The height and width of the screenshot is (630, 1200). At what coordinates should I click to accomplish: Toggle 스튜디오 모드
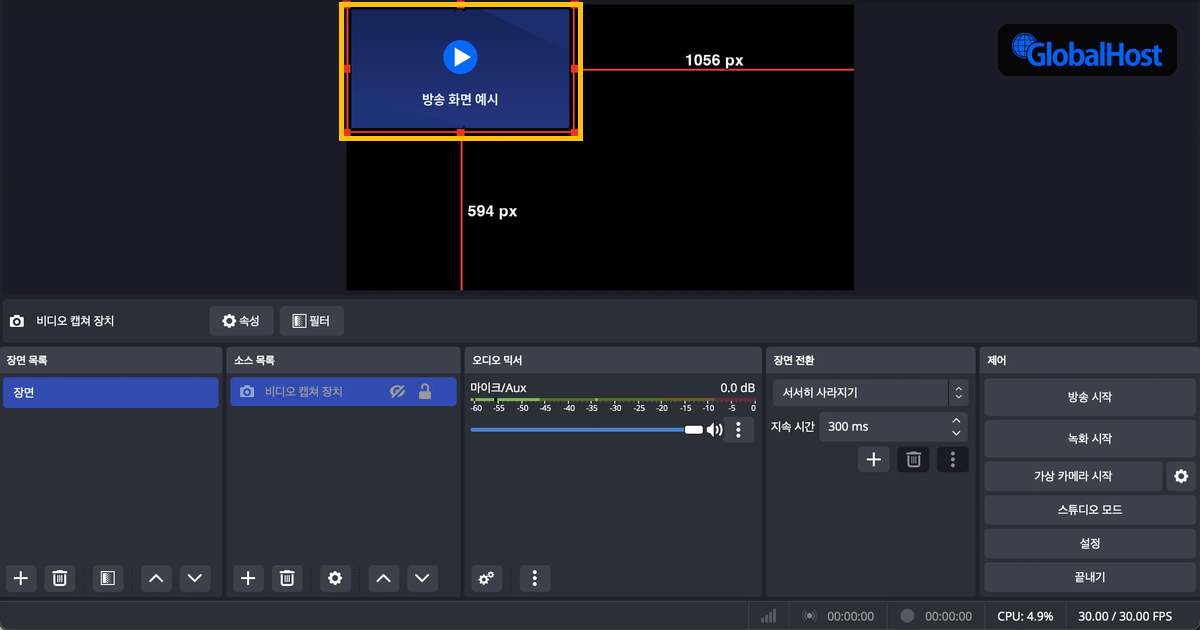coord(1090,510)
